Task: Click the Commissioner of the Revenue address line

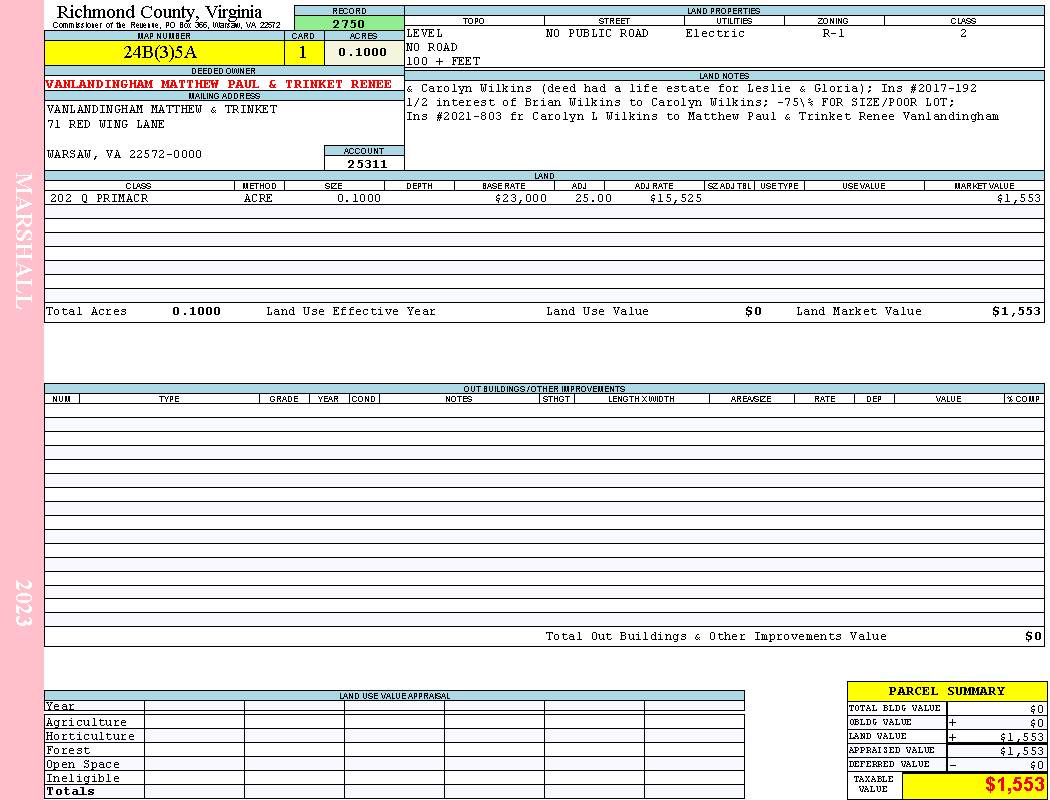Action: (166, 25)
